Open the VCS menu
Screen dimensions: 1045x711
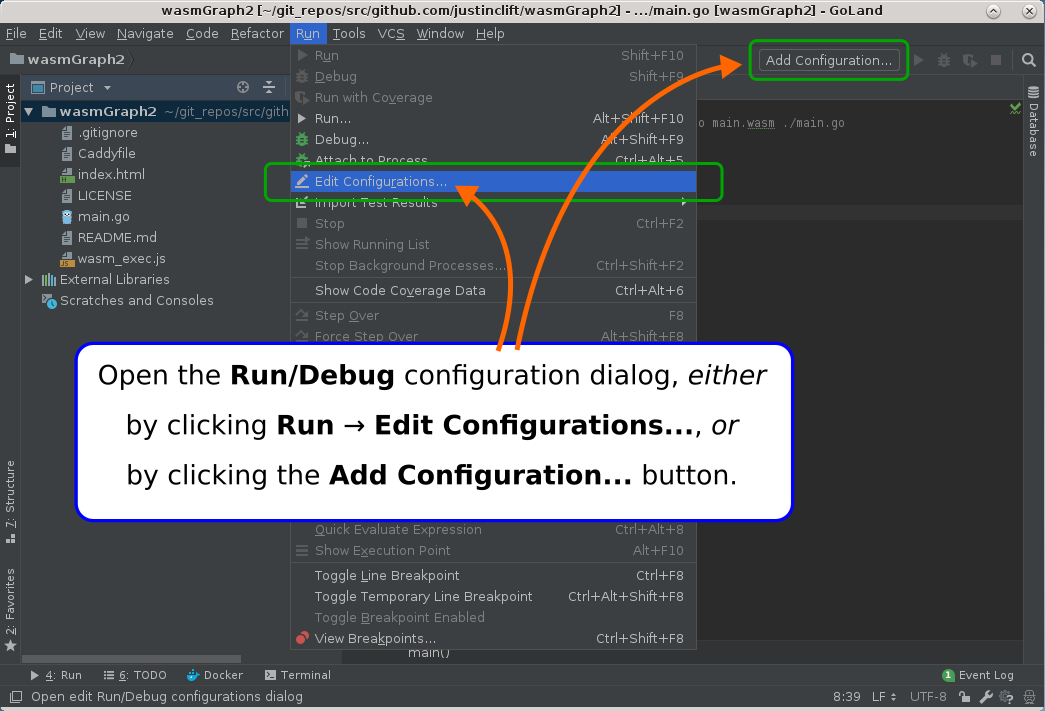(x=391, y=33)
